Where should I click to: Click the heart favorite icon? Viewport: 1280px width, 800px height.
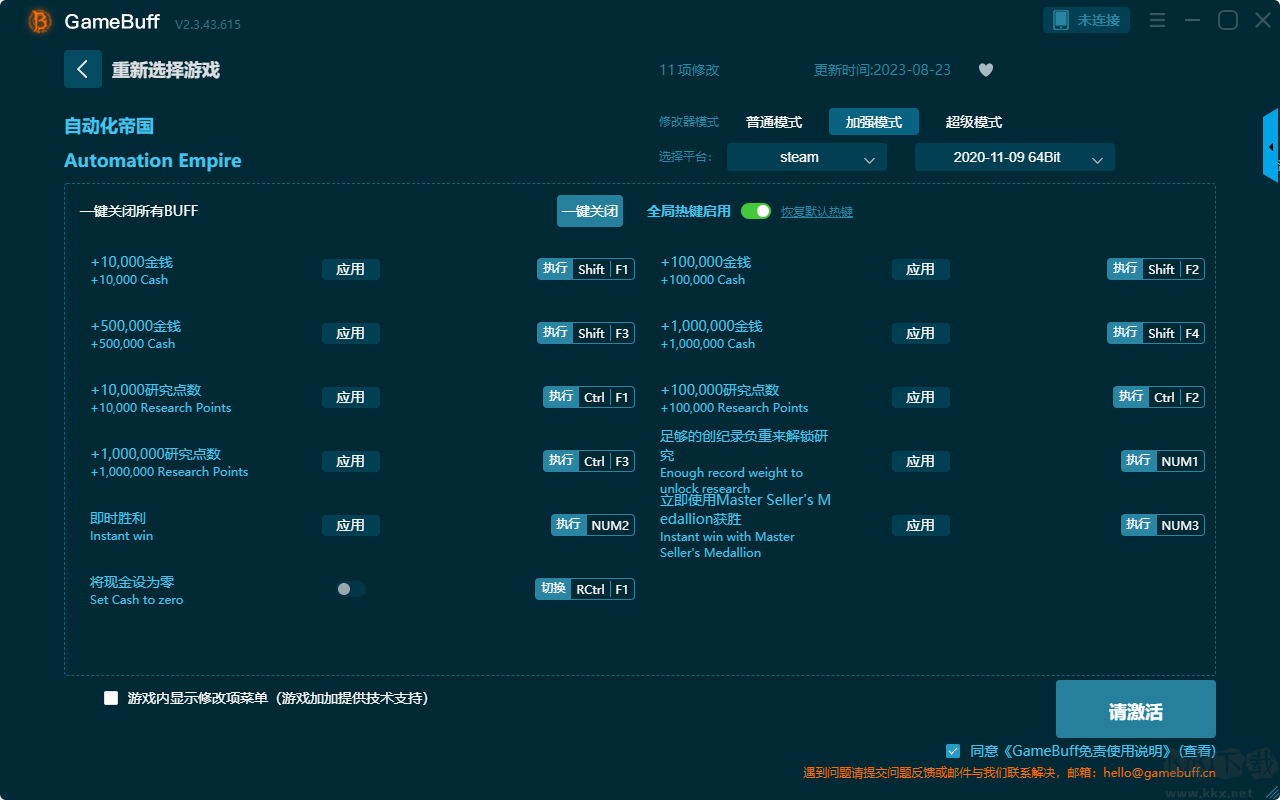(x=986, y=70)
